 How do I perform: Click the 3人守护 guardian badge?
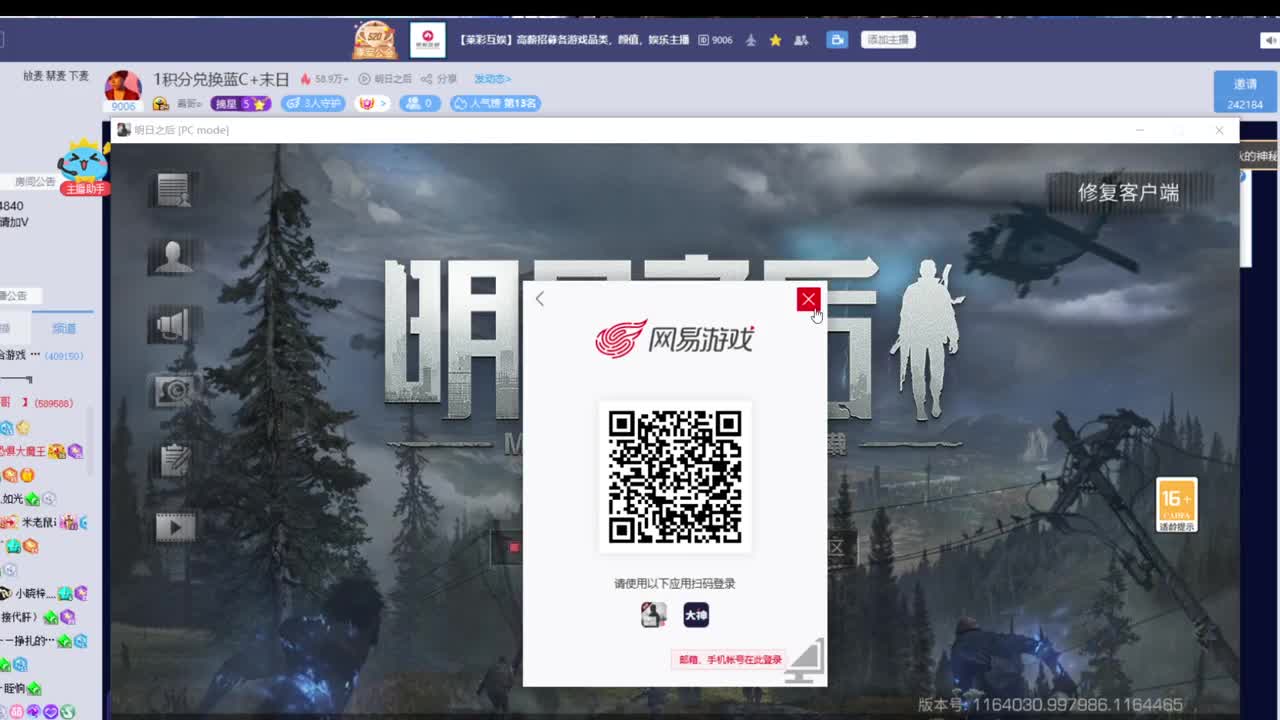[313, 103]
